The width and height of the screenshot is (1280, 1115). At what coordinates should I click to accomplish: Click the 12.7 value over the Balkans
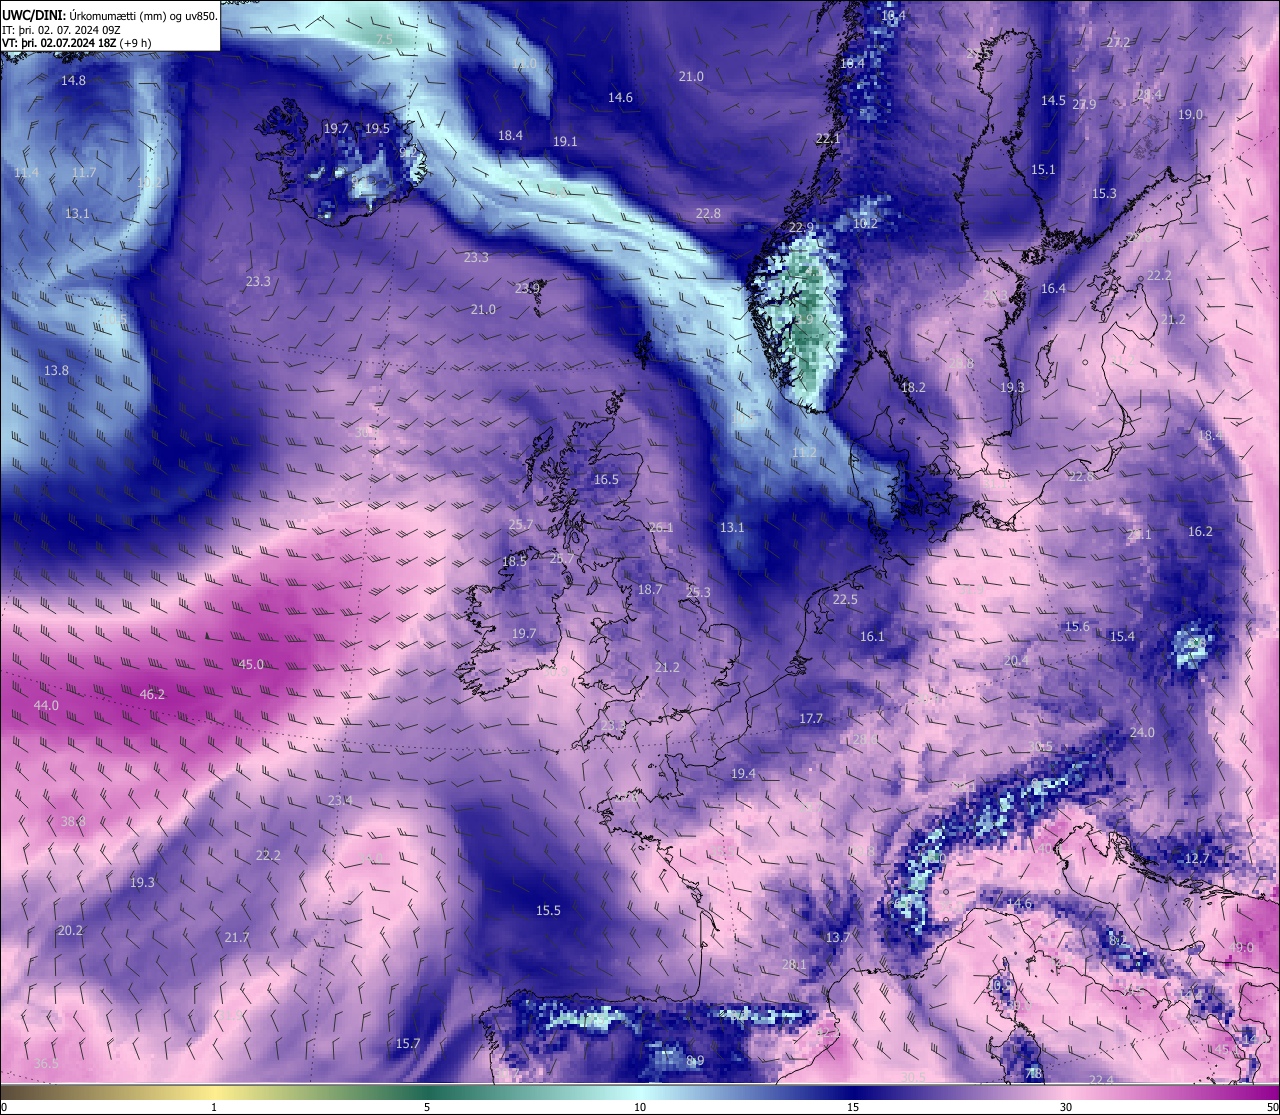[x=1197, y=858]
